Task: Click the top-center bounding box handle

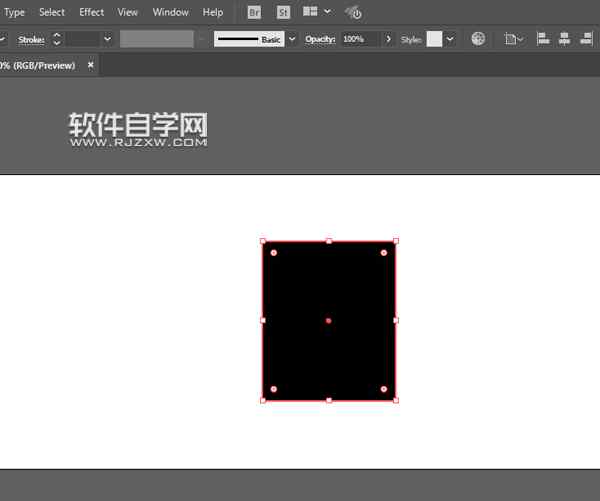Action: tap(329, 241)
